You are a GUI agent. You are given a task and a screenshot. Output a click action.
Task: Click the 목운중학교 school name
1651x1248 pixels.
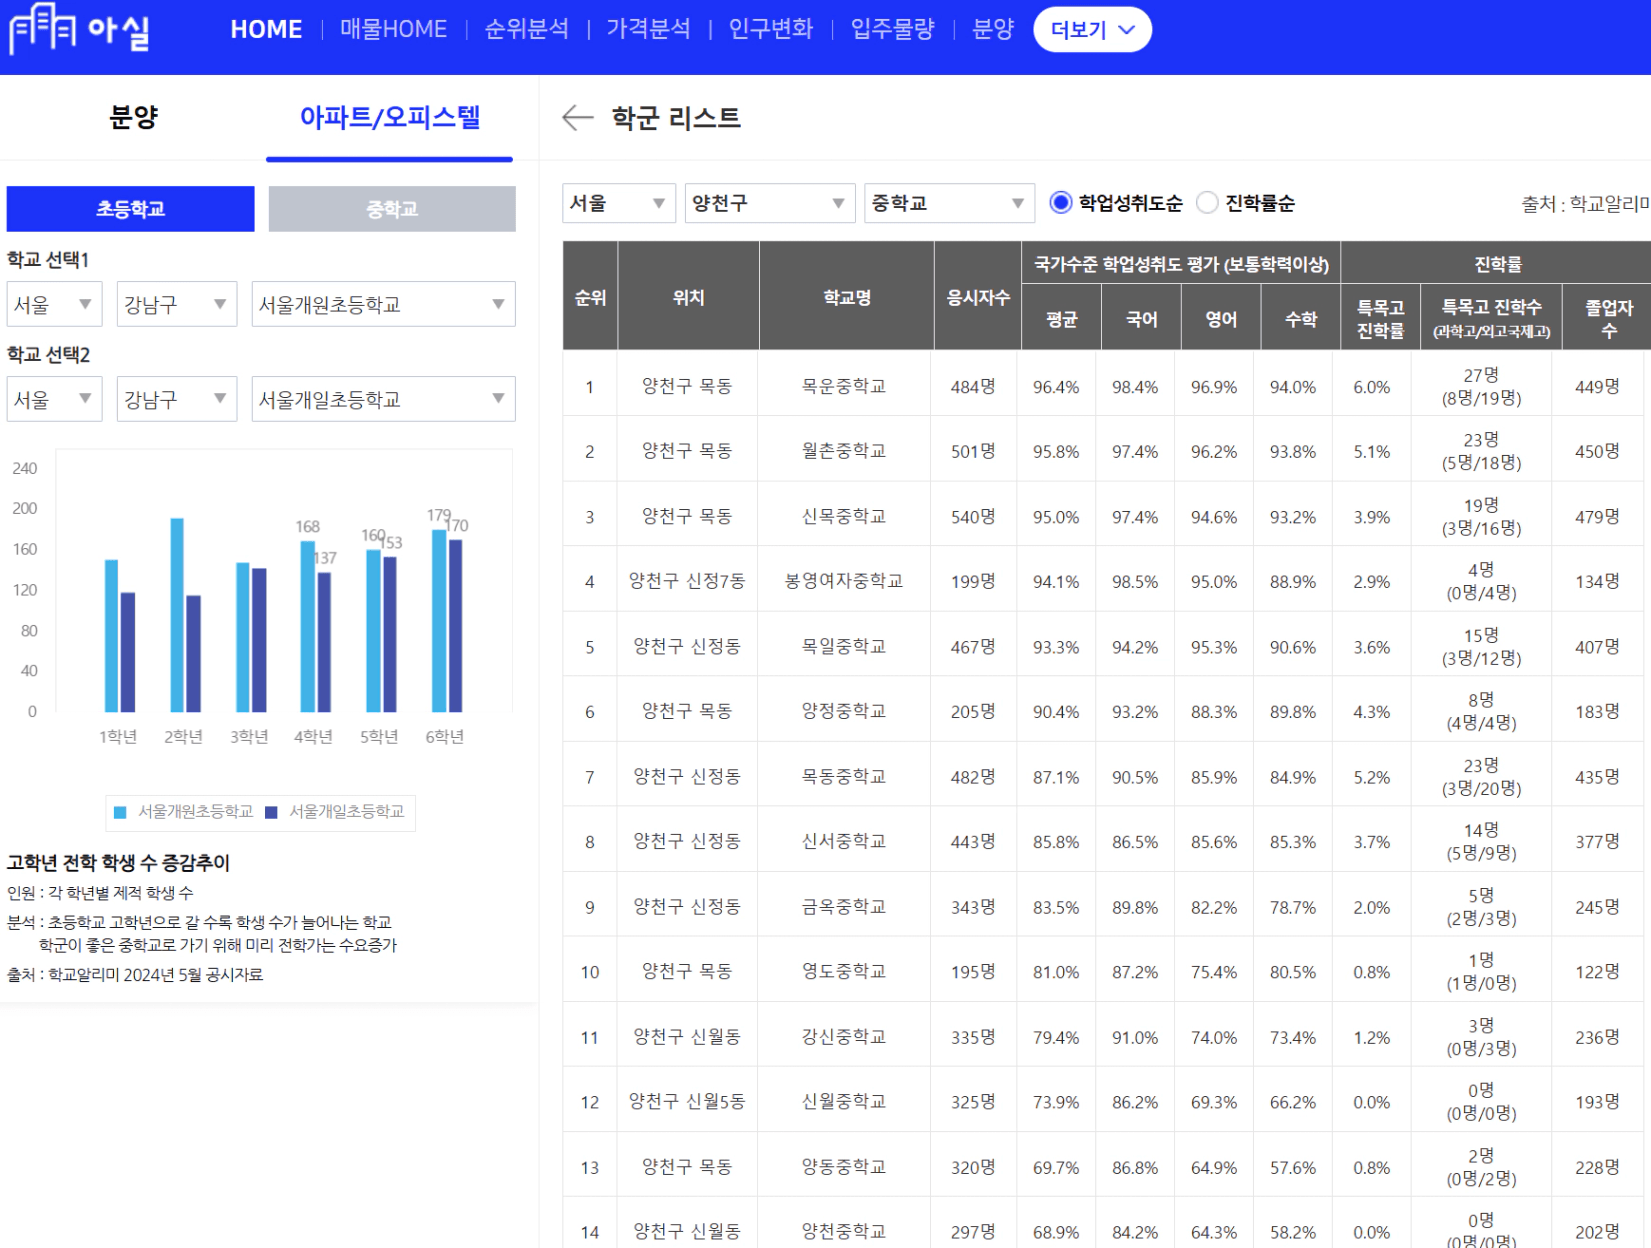point(844,387)
